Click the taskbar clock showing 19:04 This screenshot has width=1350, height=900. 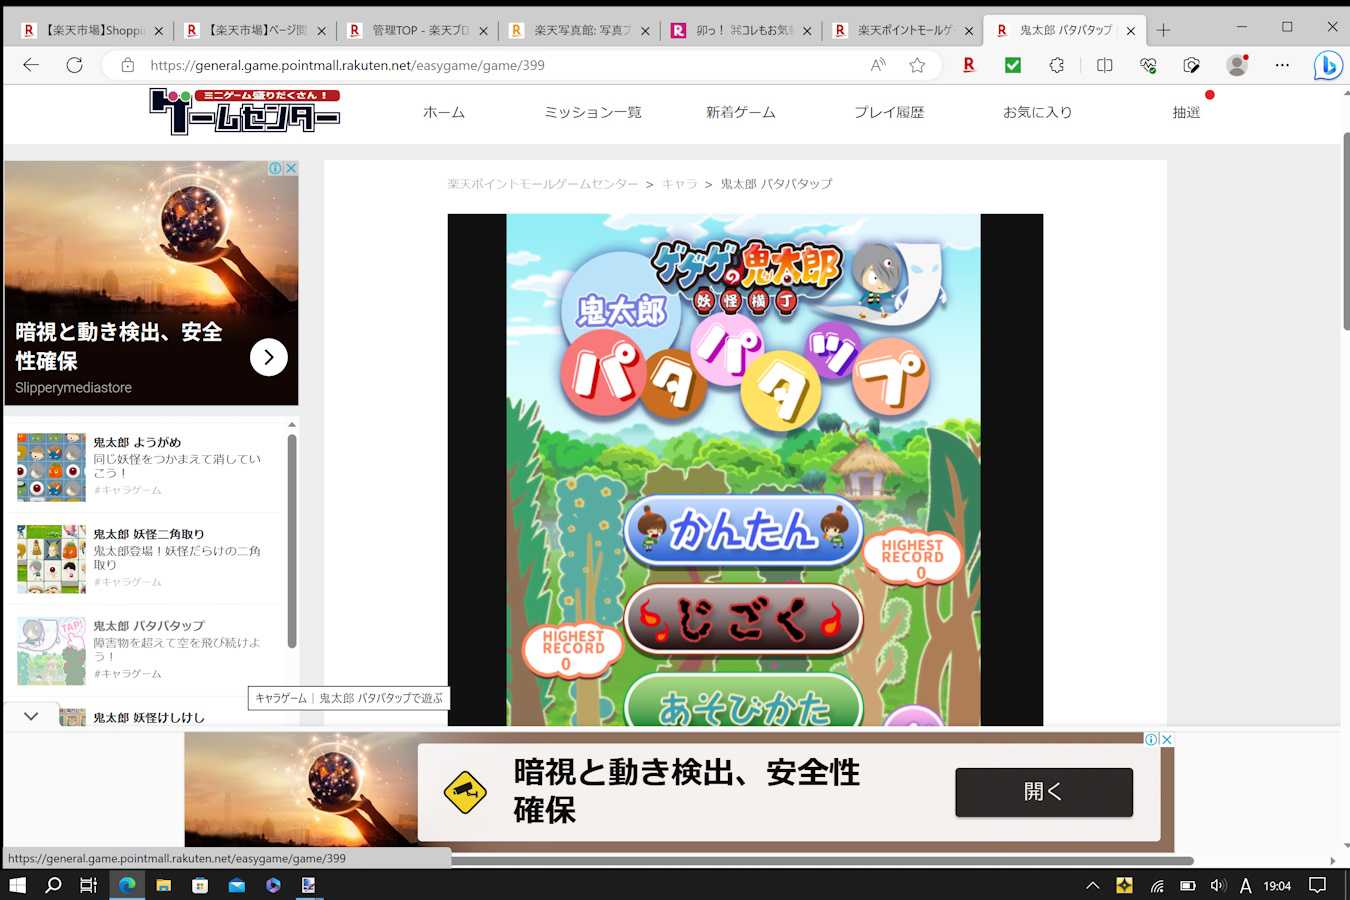tap(1277, 885)
